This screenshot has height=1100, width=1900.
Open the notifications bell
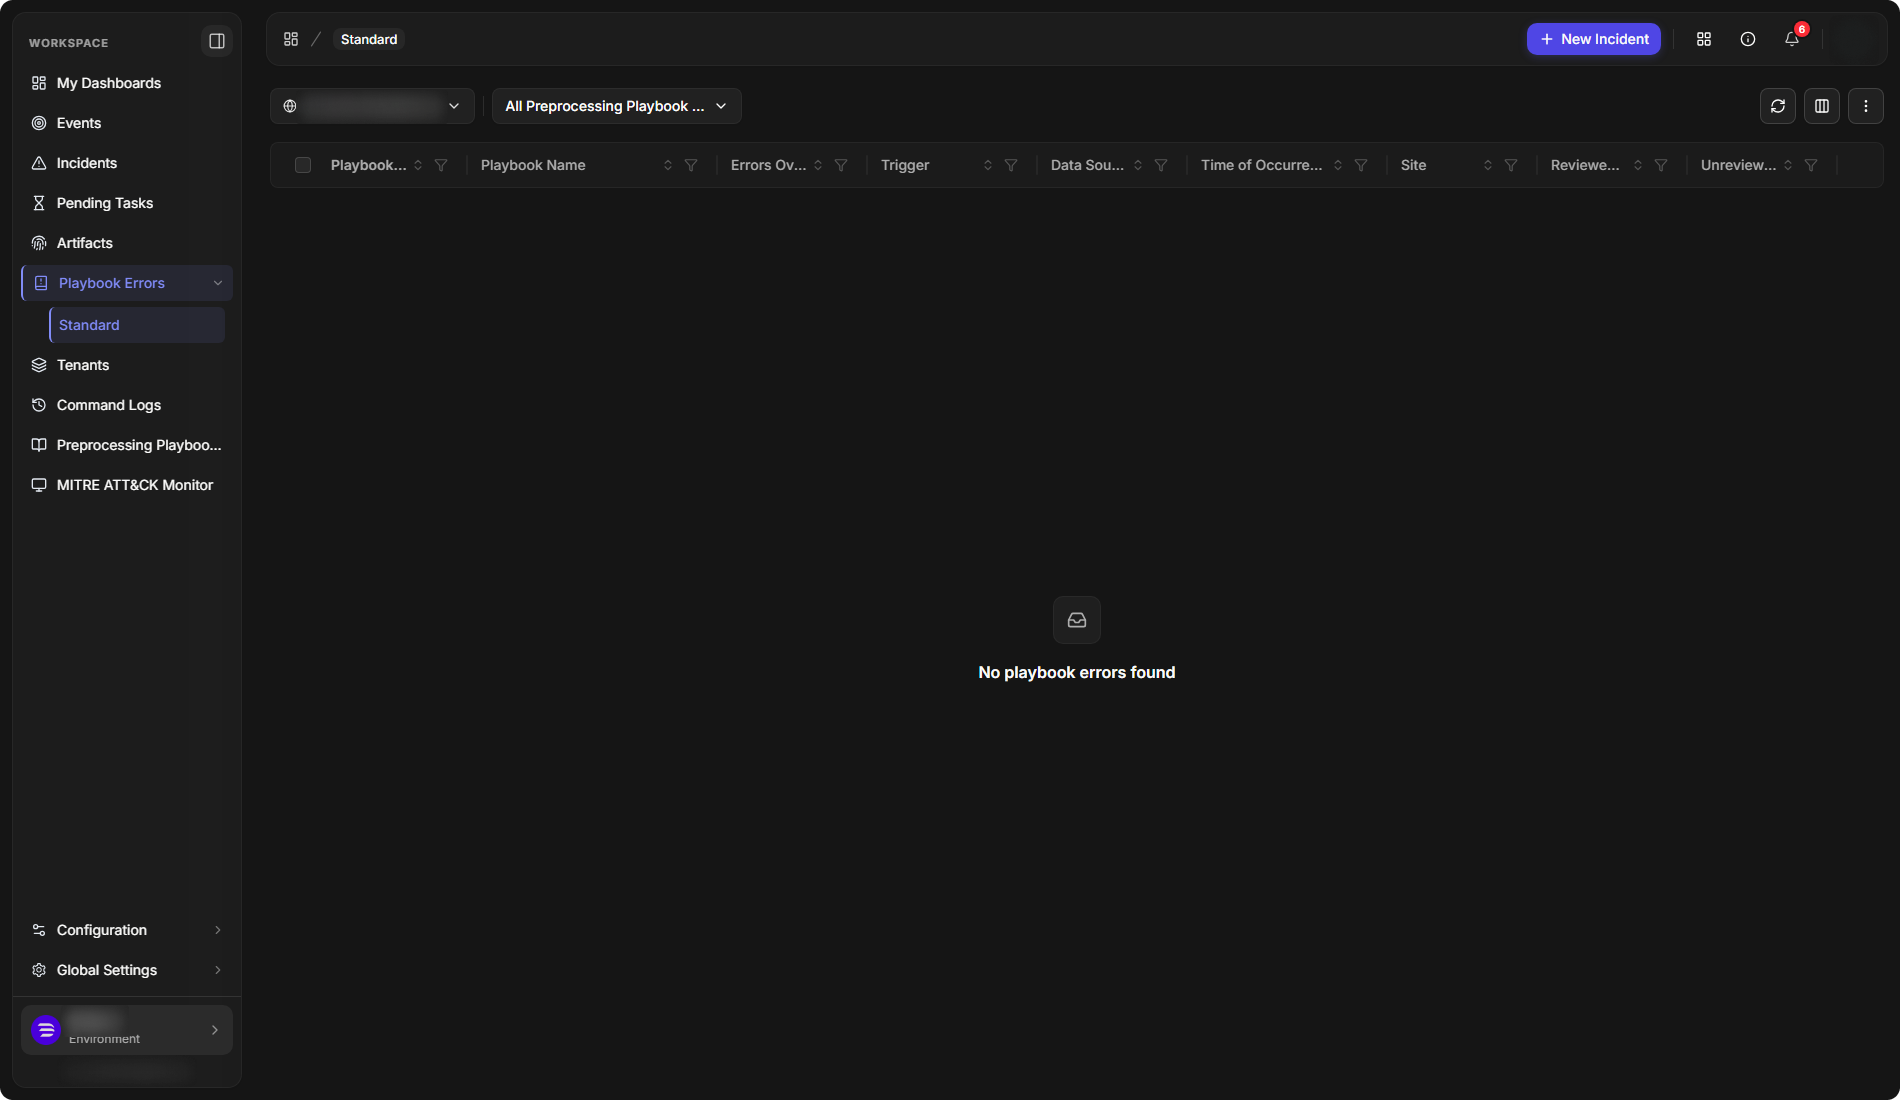click(x=1792, y=39)
